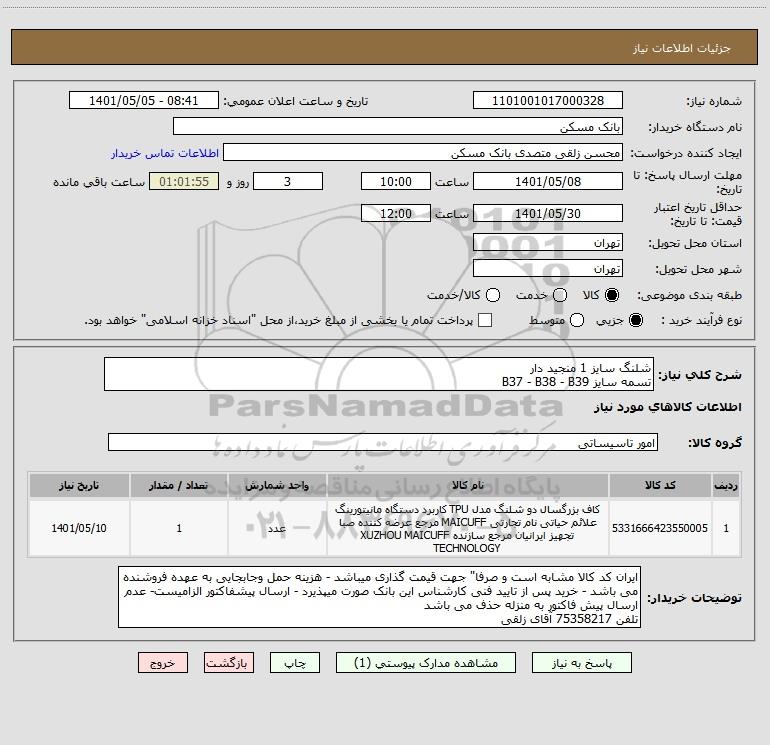The image size is (770, 745).
Task: Click the واحد شمارش column header
Action: point(277,485)
